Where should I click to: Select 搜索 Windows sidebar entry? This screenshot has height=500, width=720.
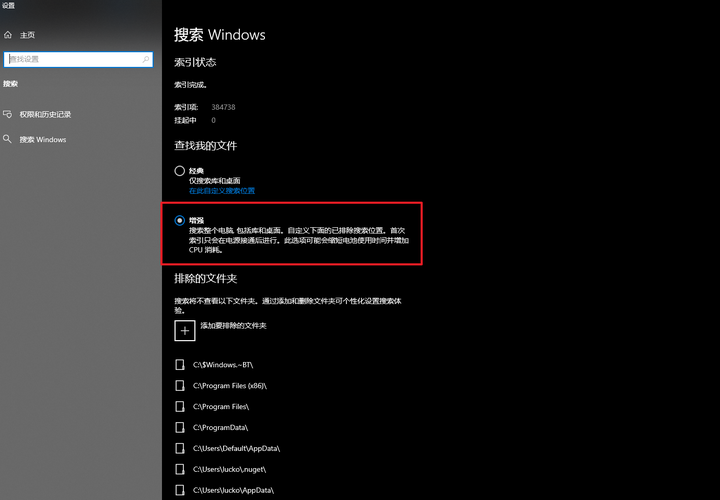point(43,140)
